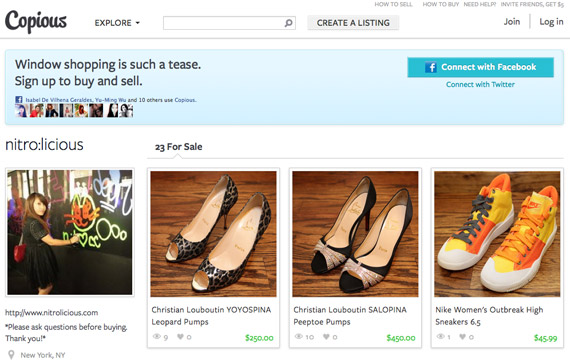The image size is (570, 364).
Task: Open Christian Louboutin SALOPINA Peeptoe Pumps title
Action: (x=350, y=316)
